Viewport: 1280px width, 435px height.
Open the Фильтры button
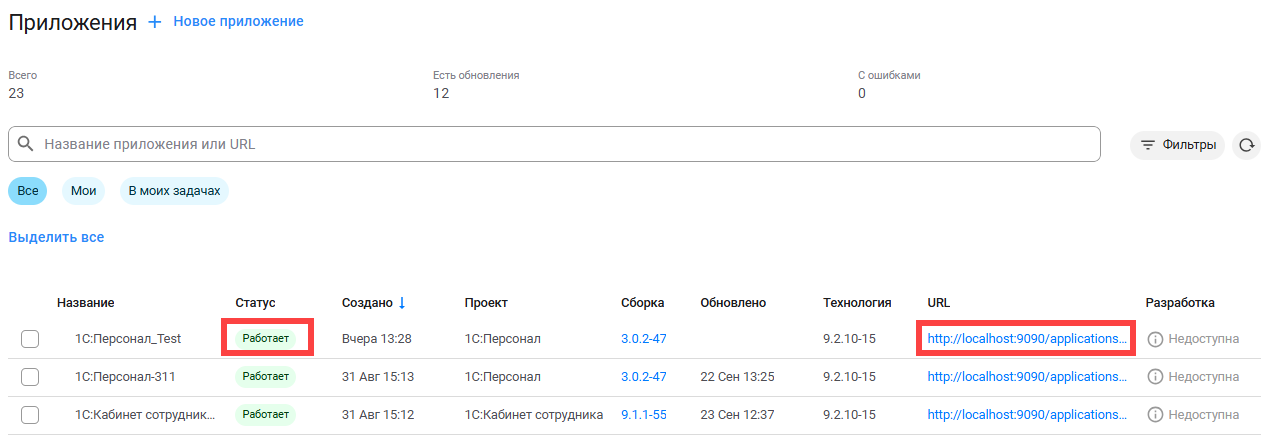pos(1177,145)
